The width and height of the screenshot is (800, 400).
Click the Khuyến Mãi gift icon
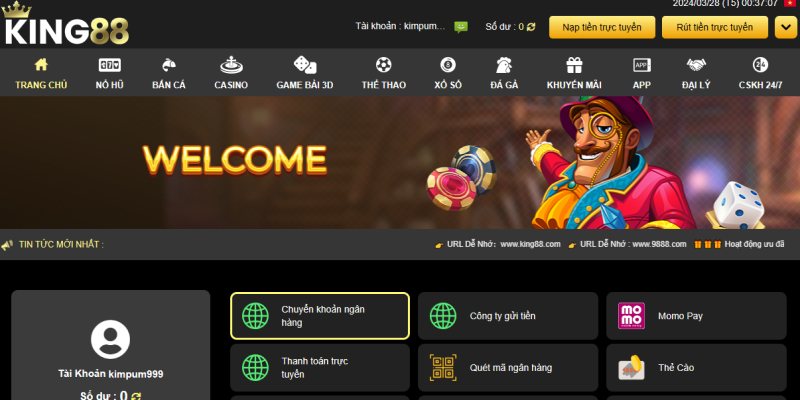574,65
